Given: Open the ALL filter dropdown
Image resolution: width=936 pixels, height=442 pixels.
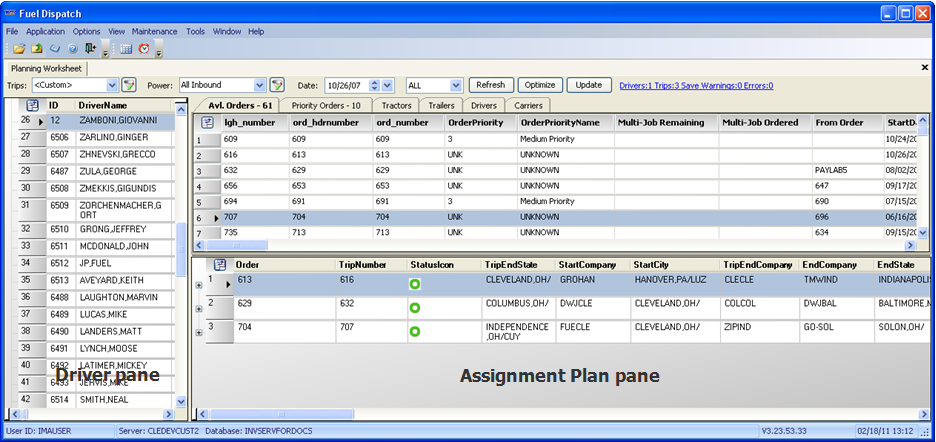Looking at the screenshot, I should (456, 85).
